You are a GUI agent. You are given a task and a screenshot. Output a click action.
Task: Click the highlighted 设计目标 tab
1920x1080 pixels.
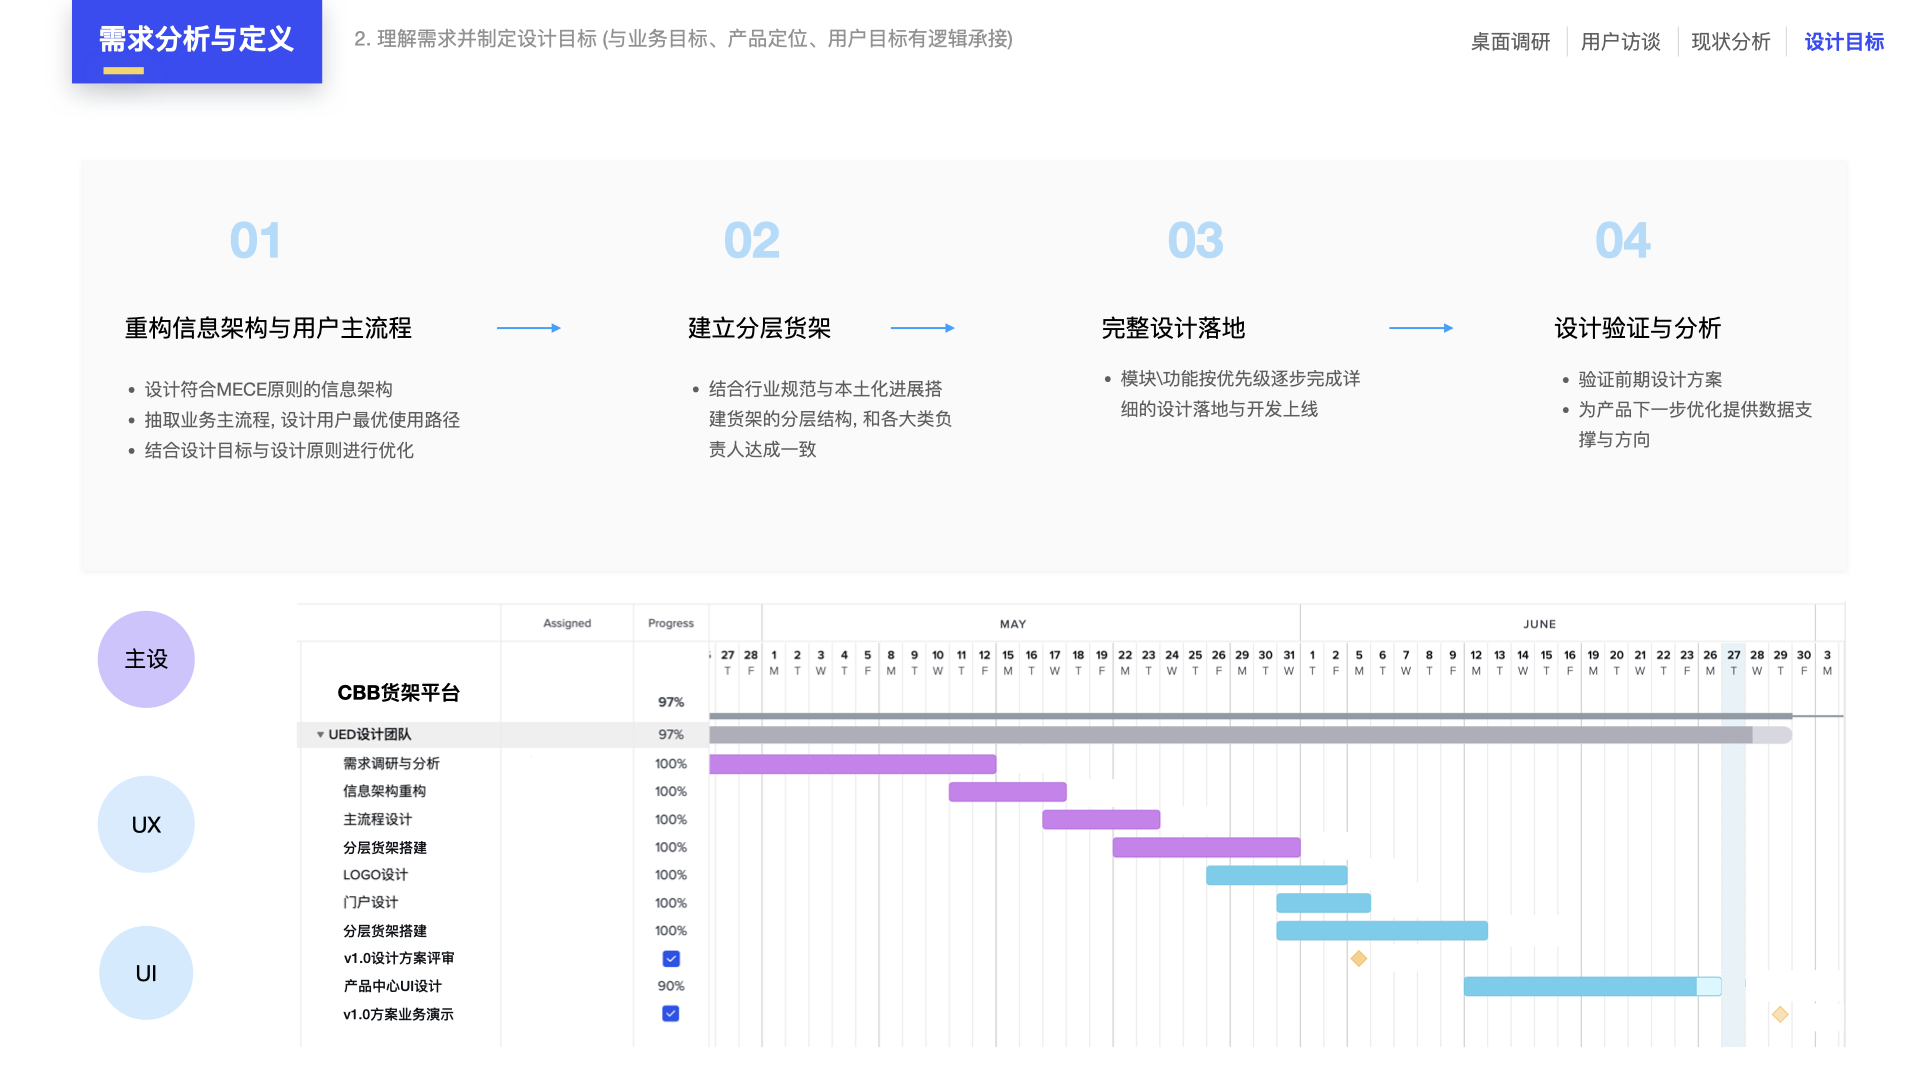1844,42
